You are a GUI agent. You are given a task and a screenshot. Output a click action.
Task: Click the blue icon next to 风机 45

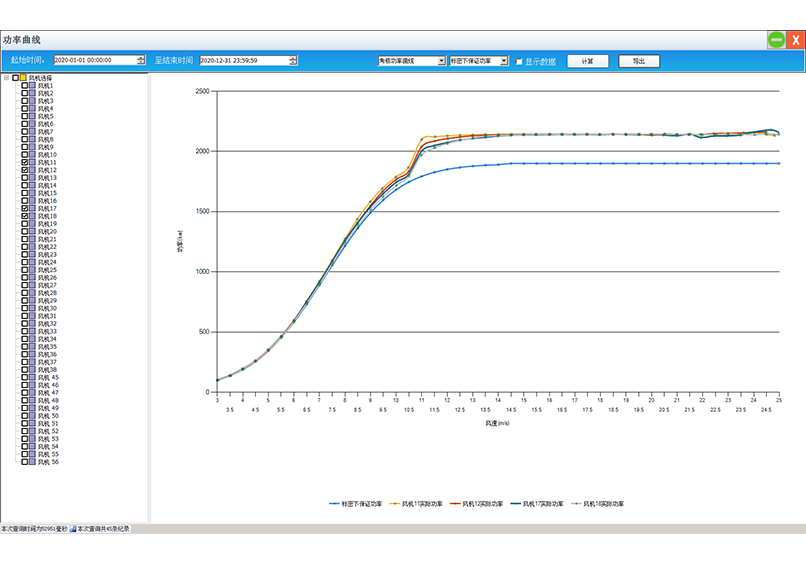click(32, 377)
